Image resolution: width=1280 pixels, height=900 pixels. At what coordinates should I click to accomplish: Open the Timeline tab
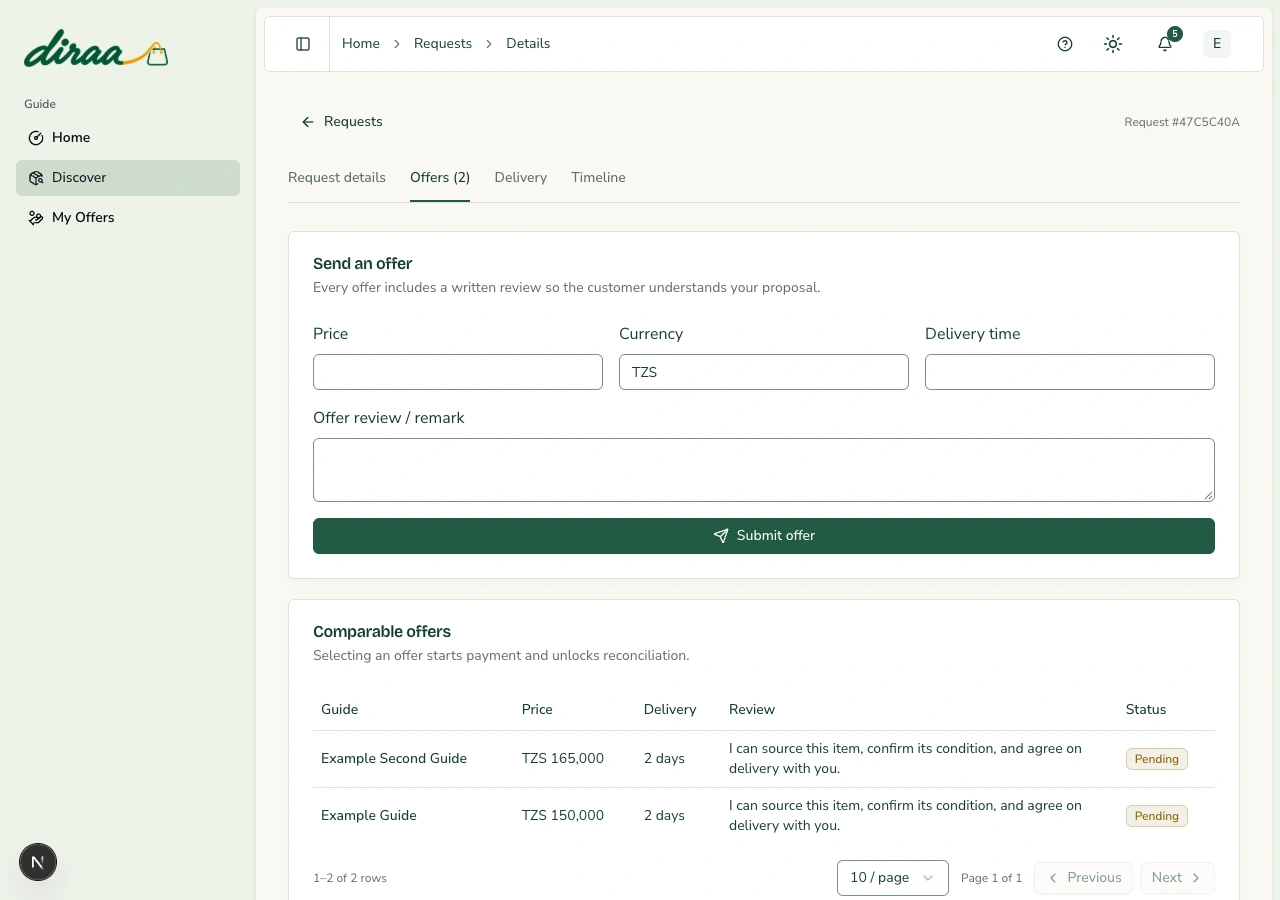598,178
